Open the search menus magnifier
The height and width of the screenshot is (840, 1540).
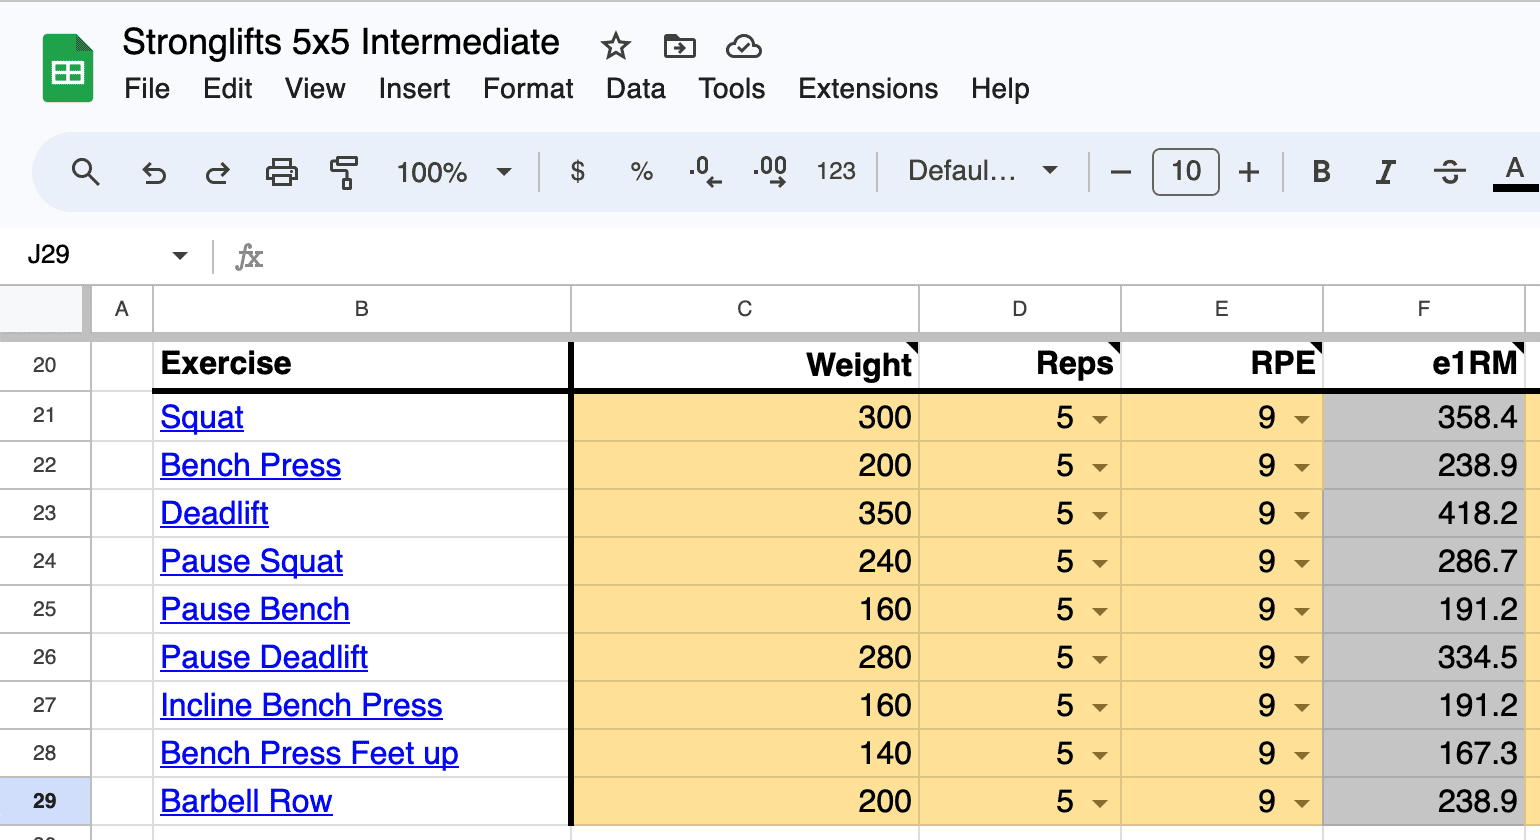[86, 172]
